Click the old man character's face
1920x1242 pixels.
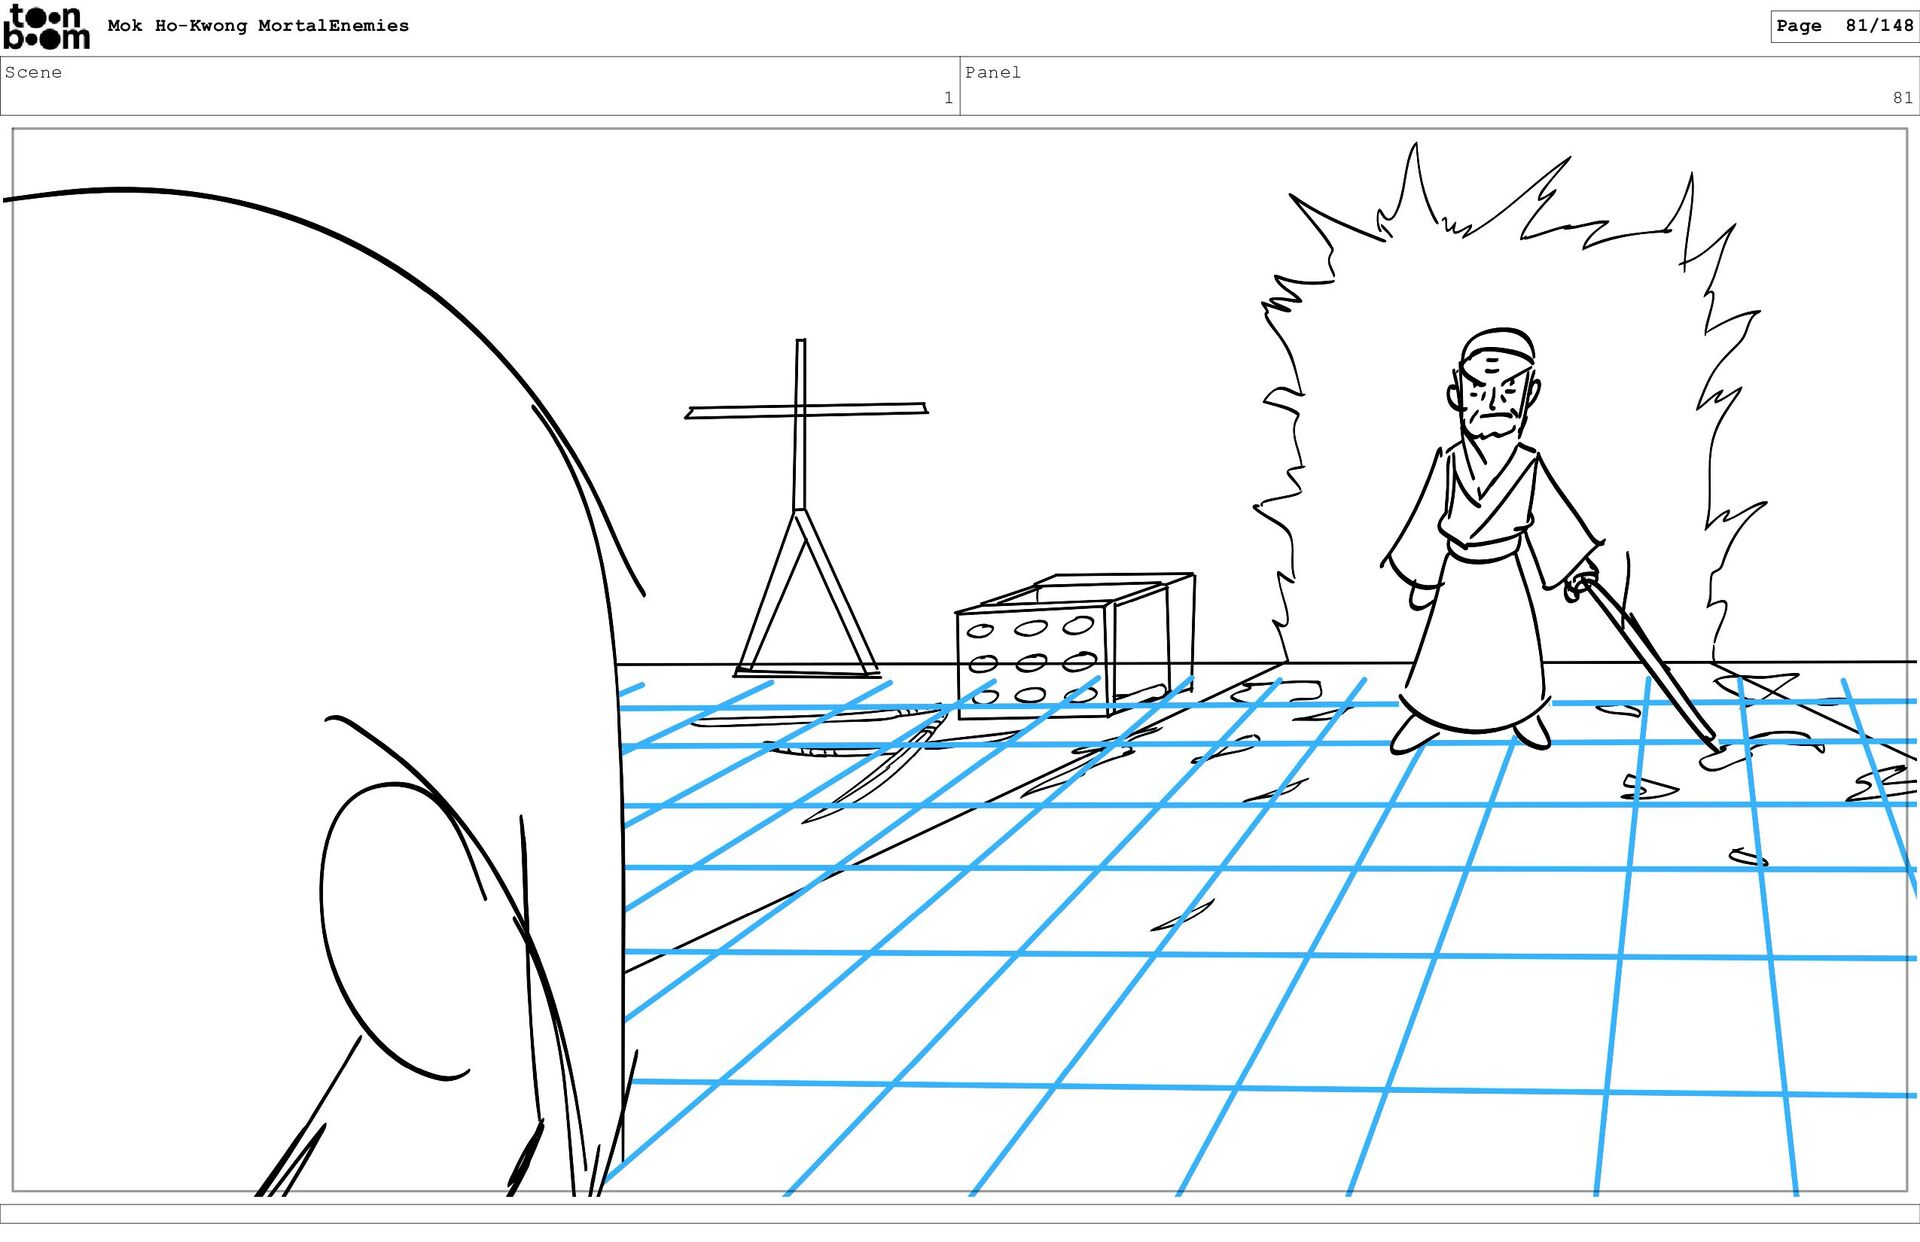1493,398
